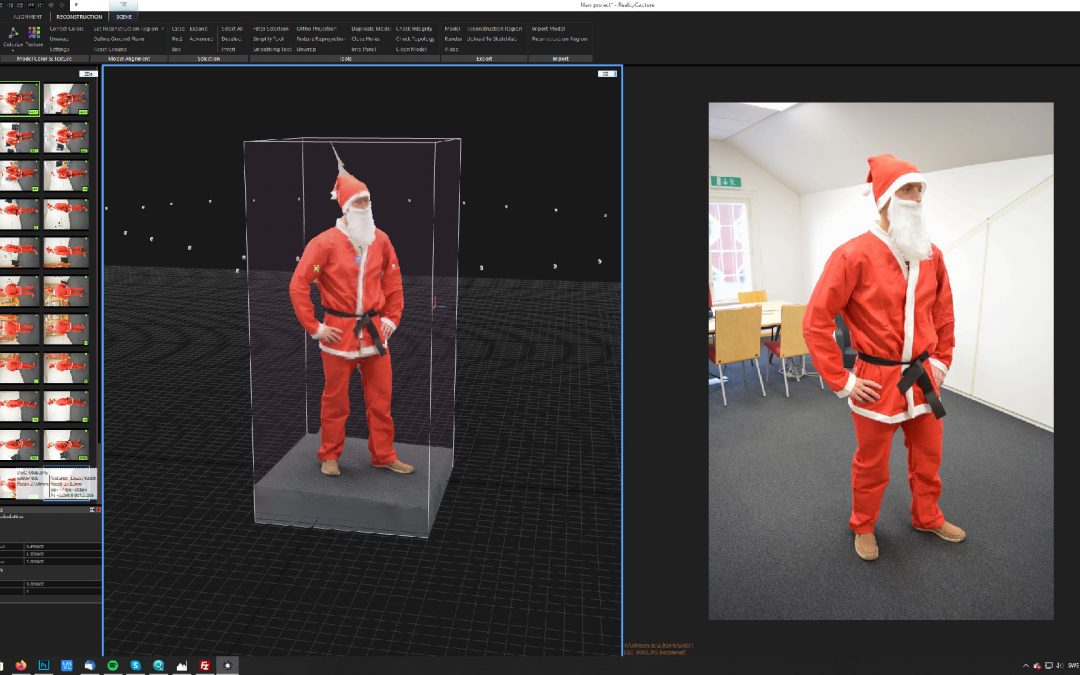Screen dimensions: 1080x675
Task: Click Filter Selection in Tools
Action: click(271, 29)
